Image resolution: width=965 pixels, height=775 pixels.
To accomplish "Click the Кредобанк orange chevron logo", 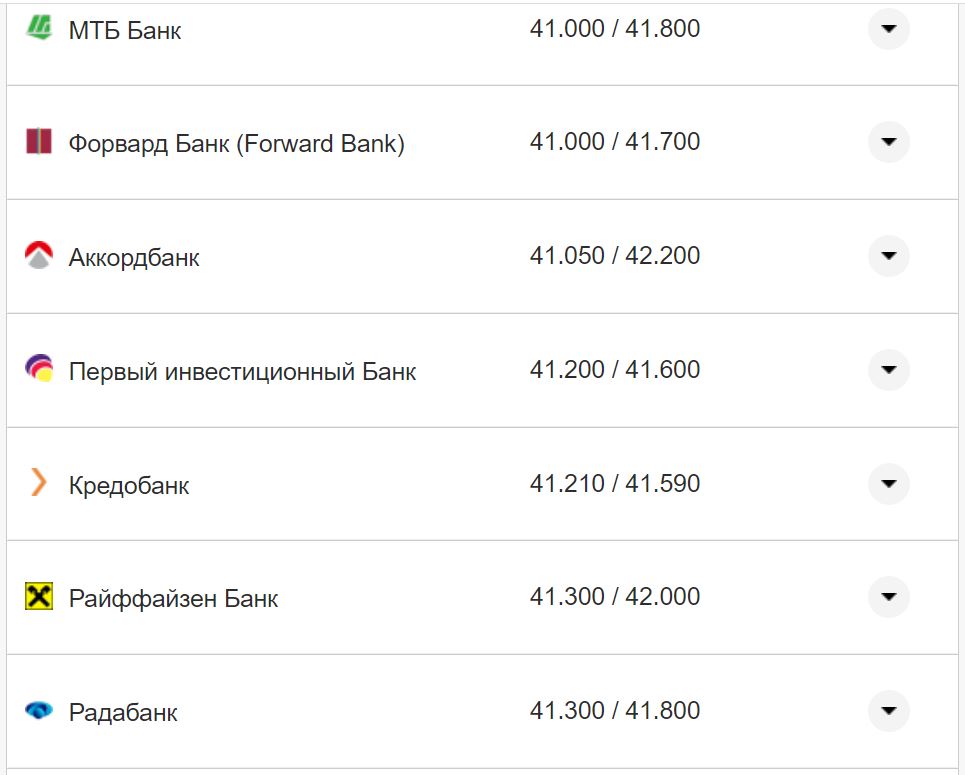I will (x=38, y=484).
